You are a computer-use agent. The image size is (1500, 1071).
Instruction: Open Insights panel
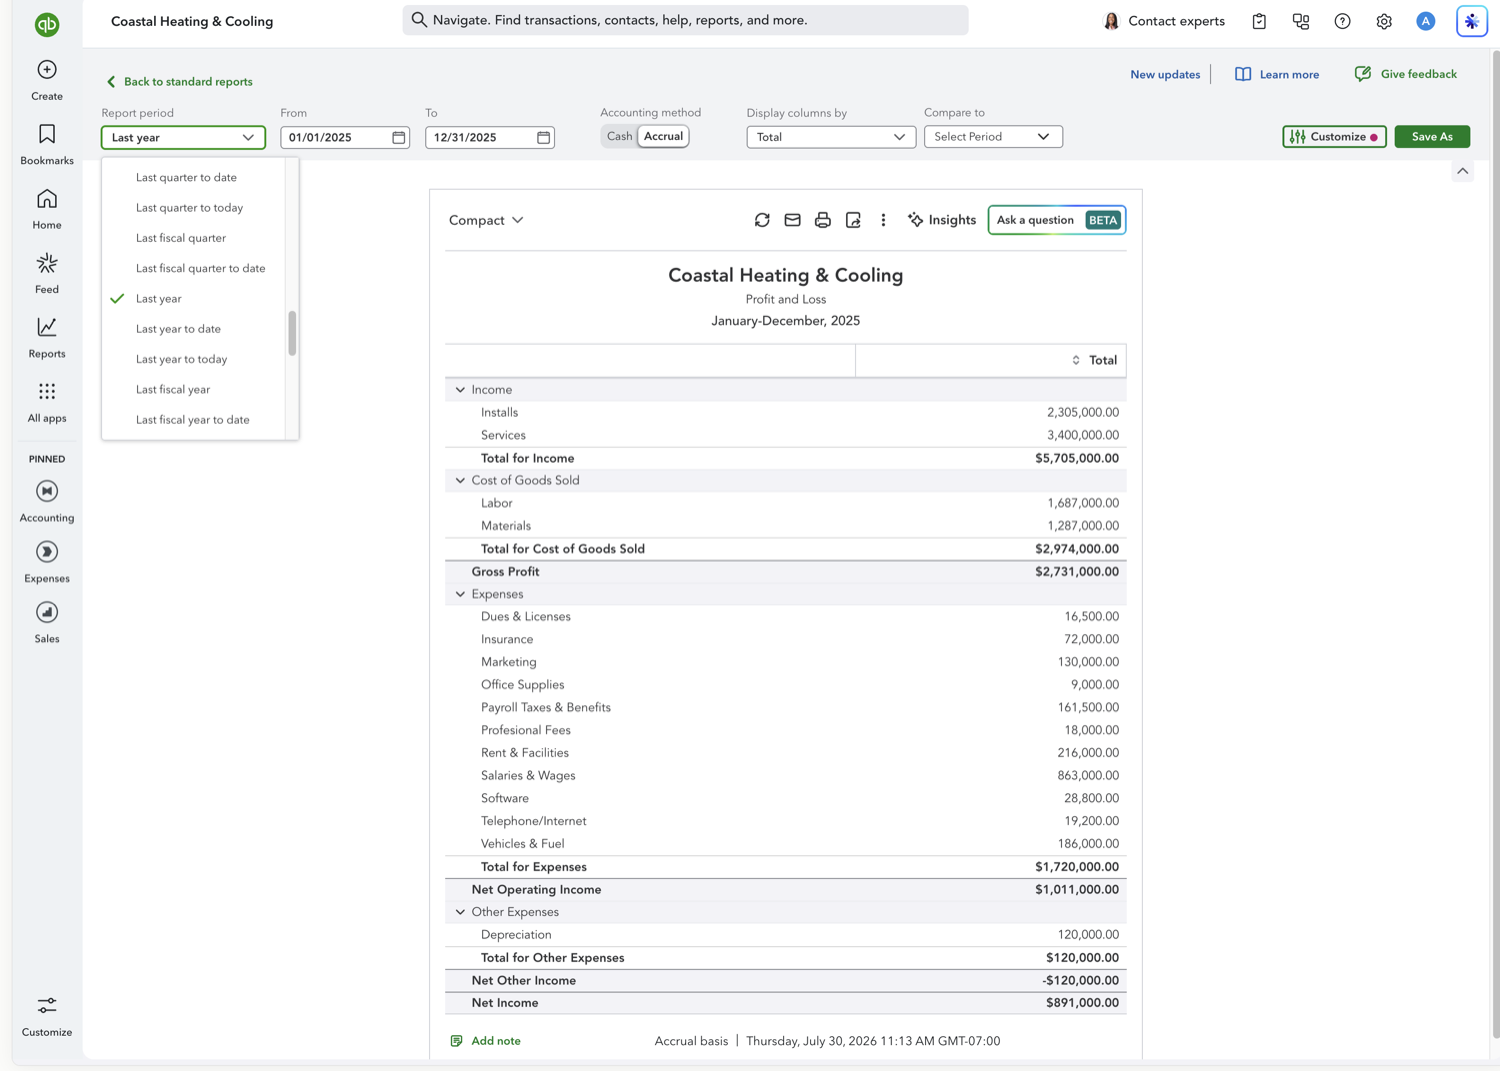click(941, 220)
